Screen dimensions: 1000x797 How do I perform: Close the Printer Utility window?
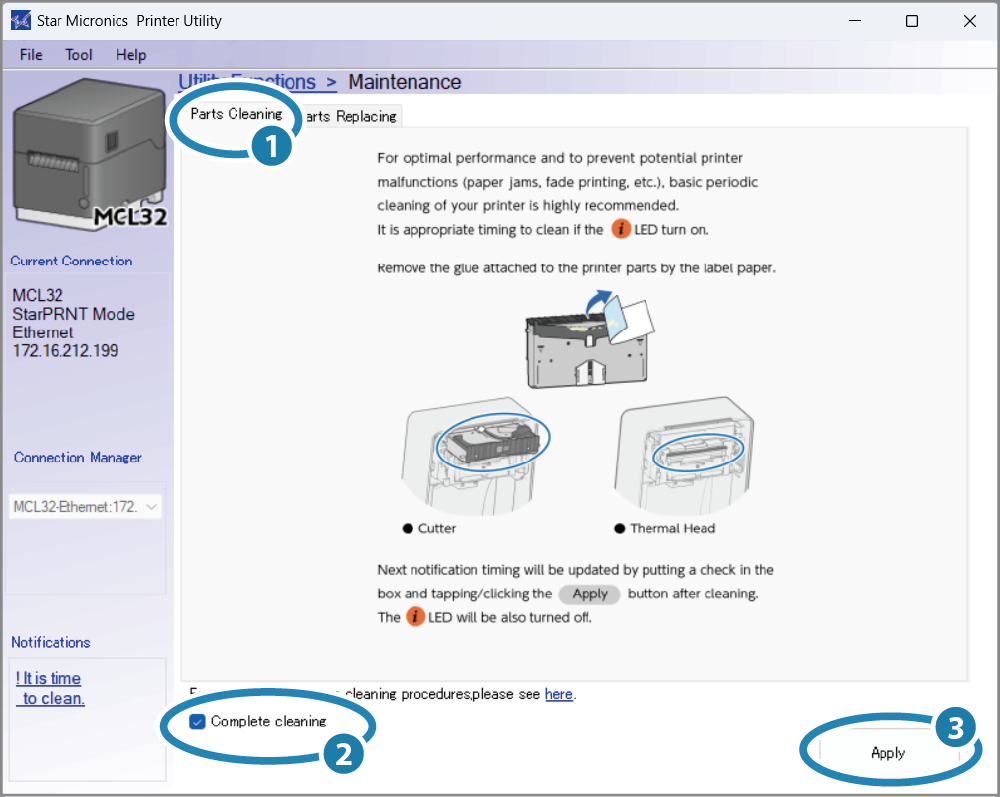tap(969, 21)
